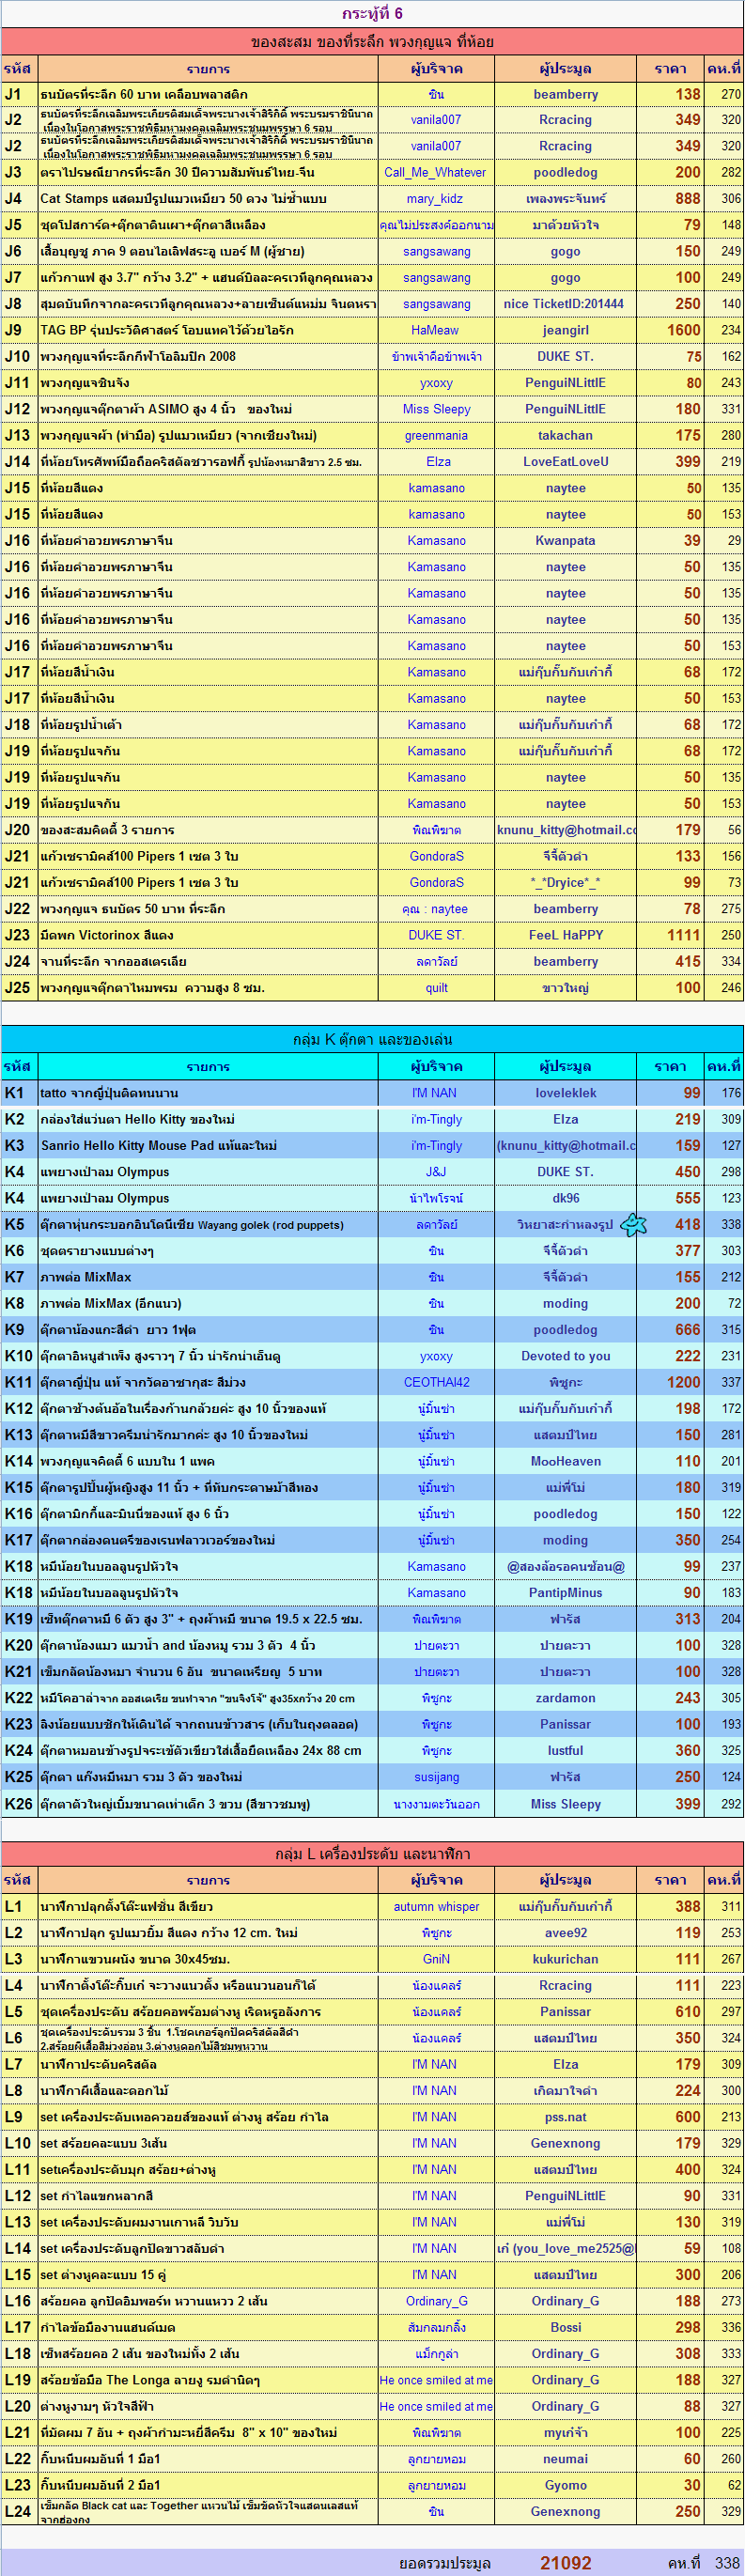Click the price '1111' in row J23

click(684, 935)
